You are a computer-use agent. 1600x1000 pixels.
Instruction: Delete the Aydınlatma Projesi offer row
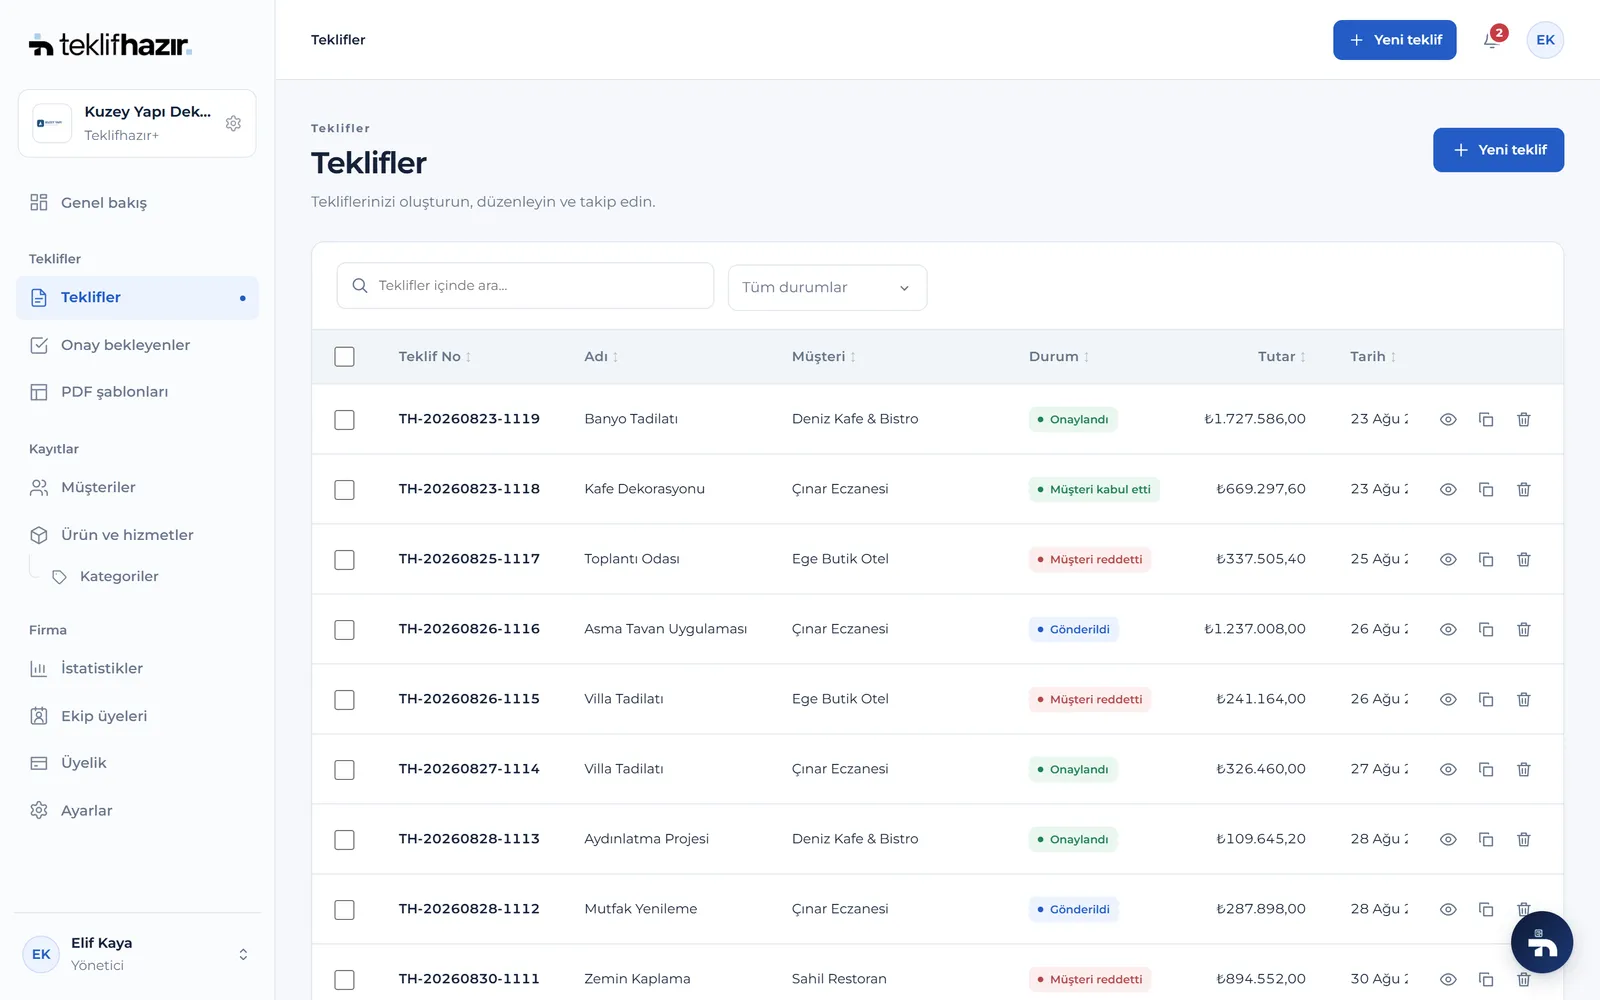point(1524,839)
